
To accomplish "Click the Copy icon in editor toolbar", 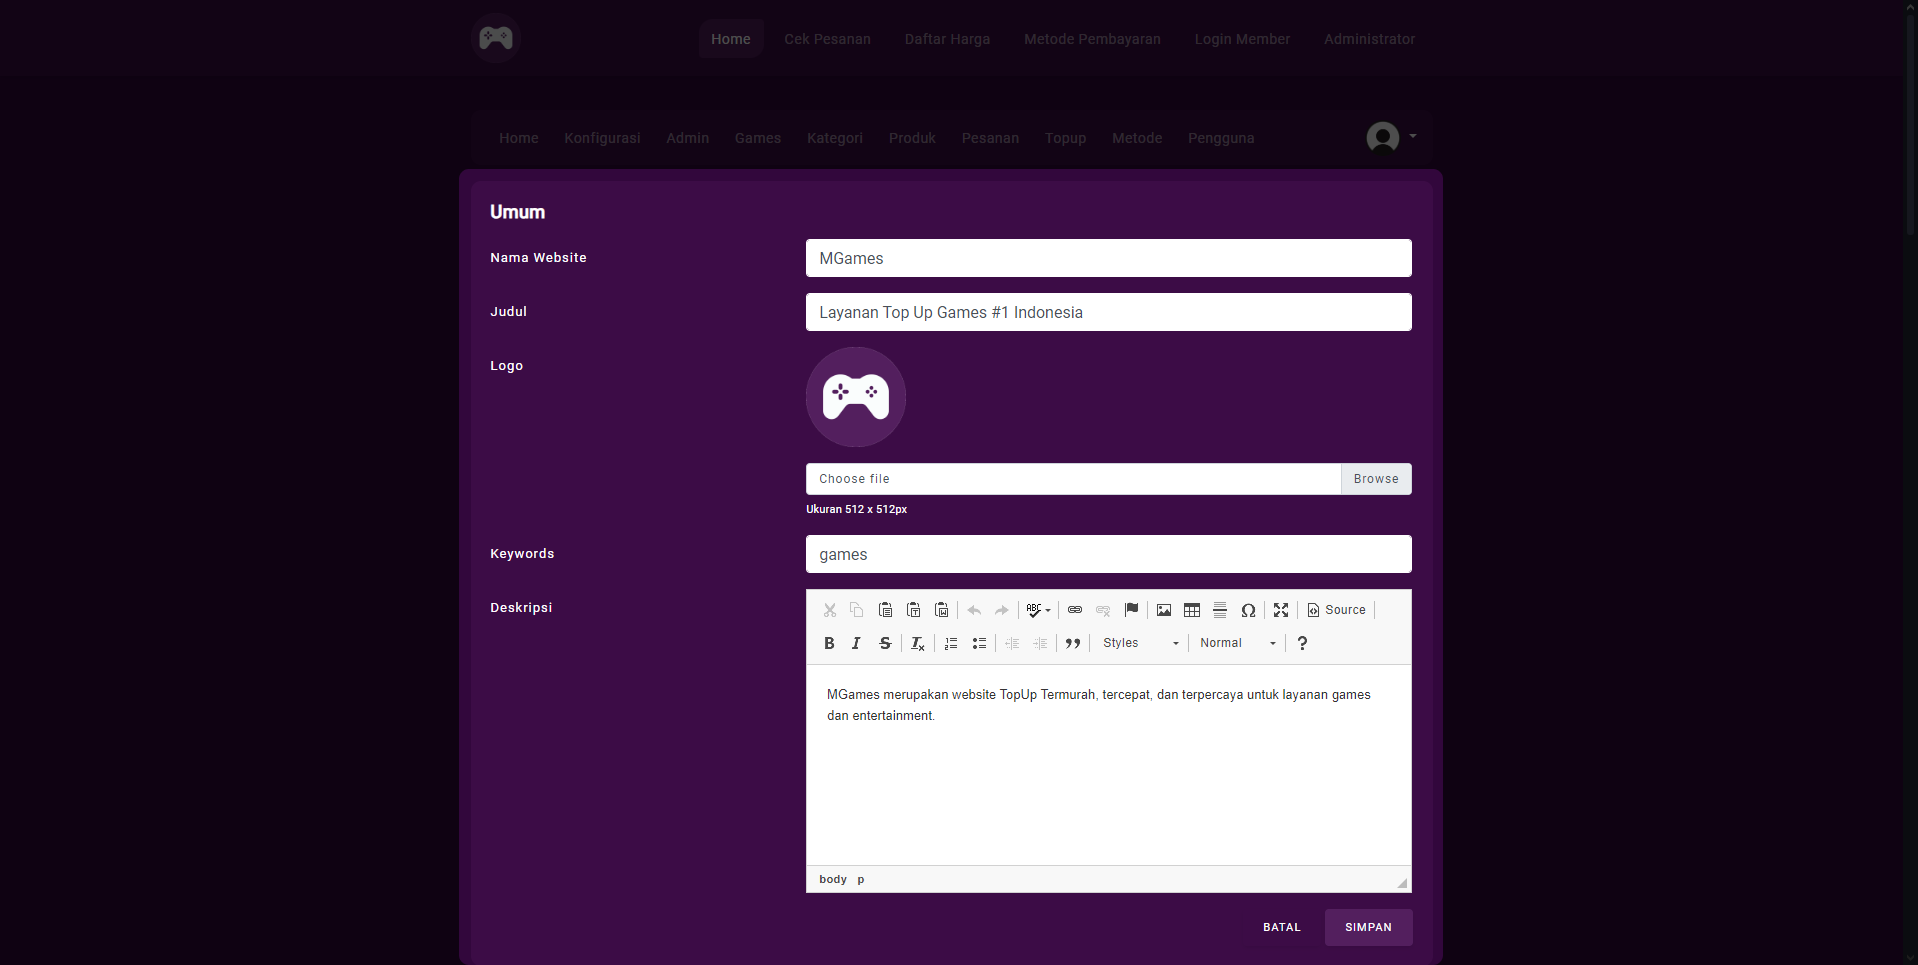I will [x=857, y=610].
